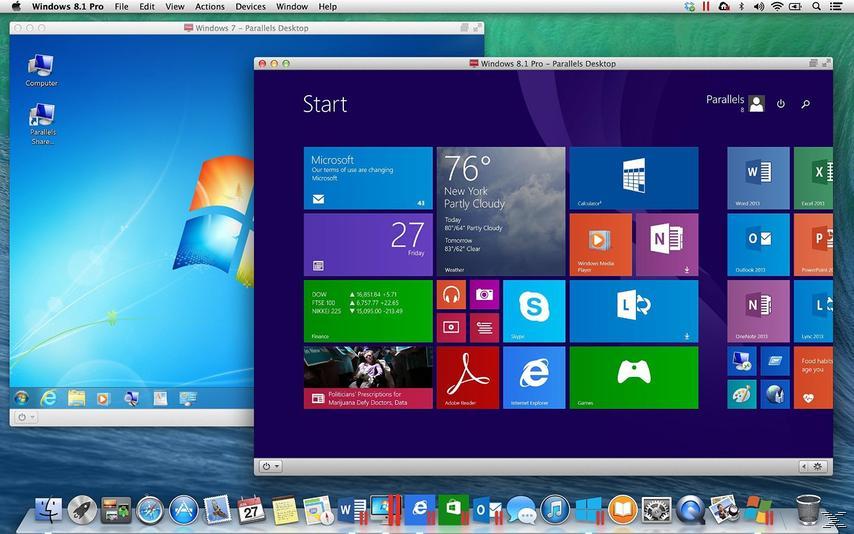Open the wide Lync tile

click(634, 311)
